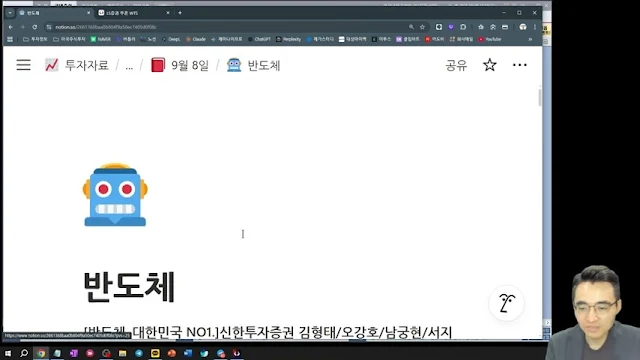The height and width of the screenshot is (360, 640).
Task: Open the DeepL bookmark
Action: pyautogui.click(x=171, y=39)
